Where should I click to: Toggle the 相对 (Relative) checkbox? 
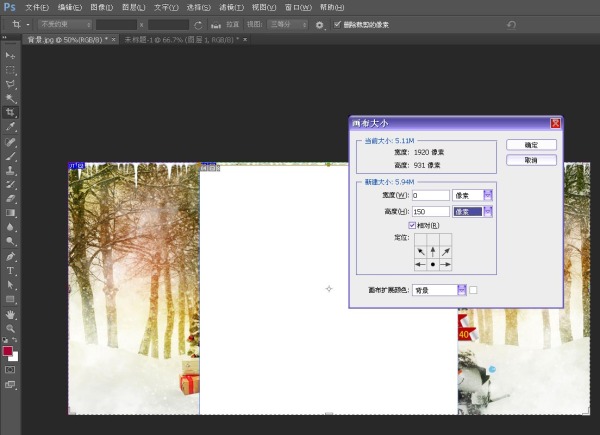[x=413, y=225]
